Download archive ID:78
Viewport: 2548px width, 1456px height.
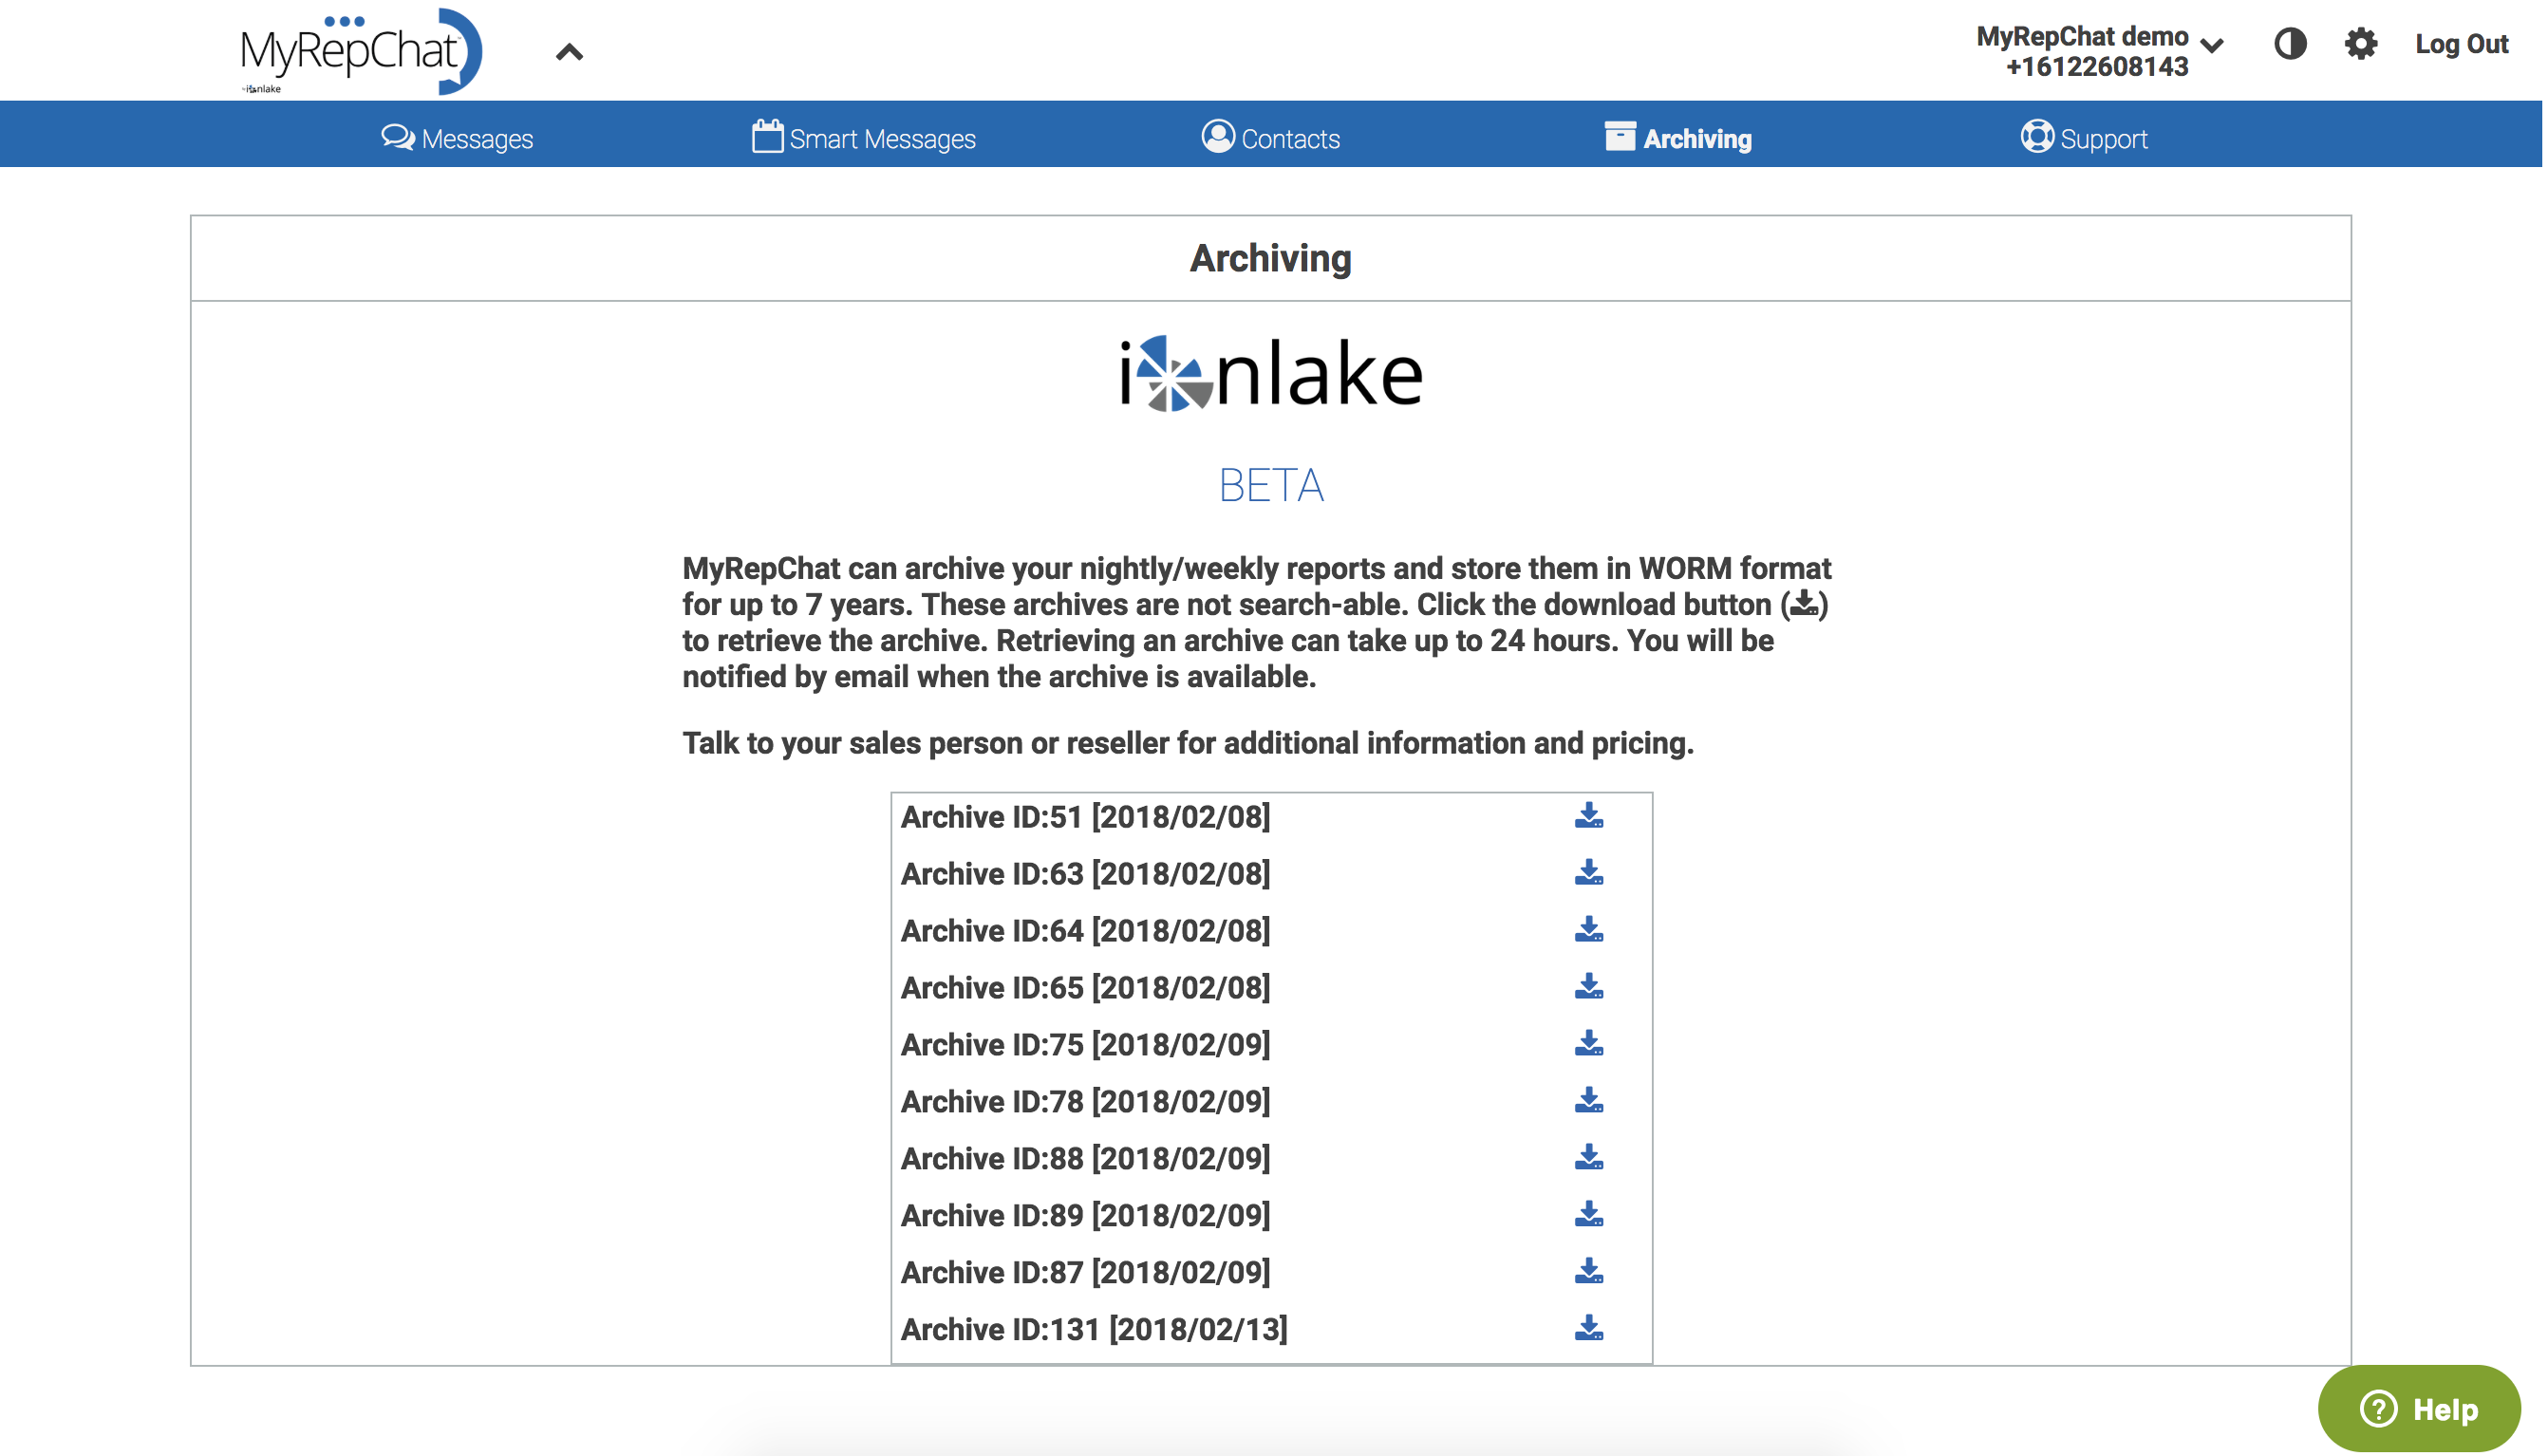[x=1591, y=1102]
